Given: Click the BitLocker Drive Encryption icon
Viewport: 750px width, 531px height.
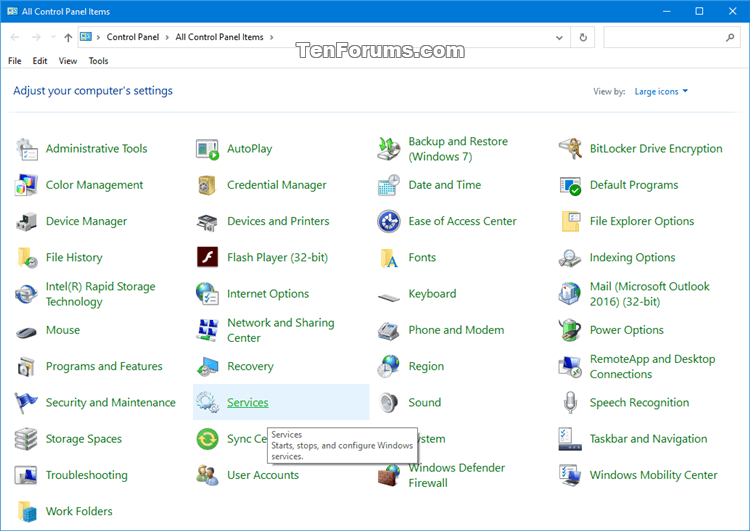Looking at the screenshot, I should tap(570, 149).
